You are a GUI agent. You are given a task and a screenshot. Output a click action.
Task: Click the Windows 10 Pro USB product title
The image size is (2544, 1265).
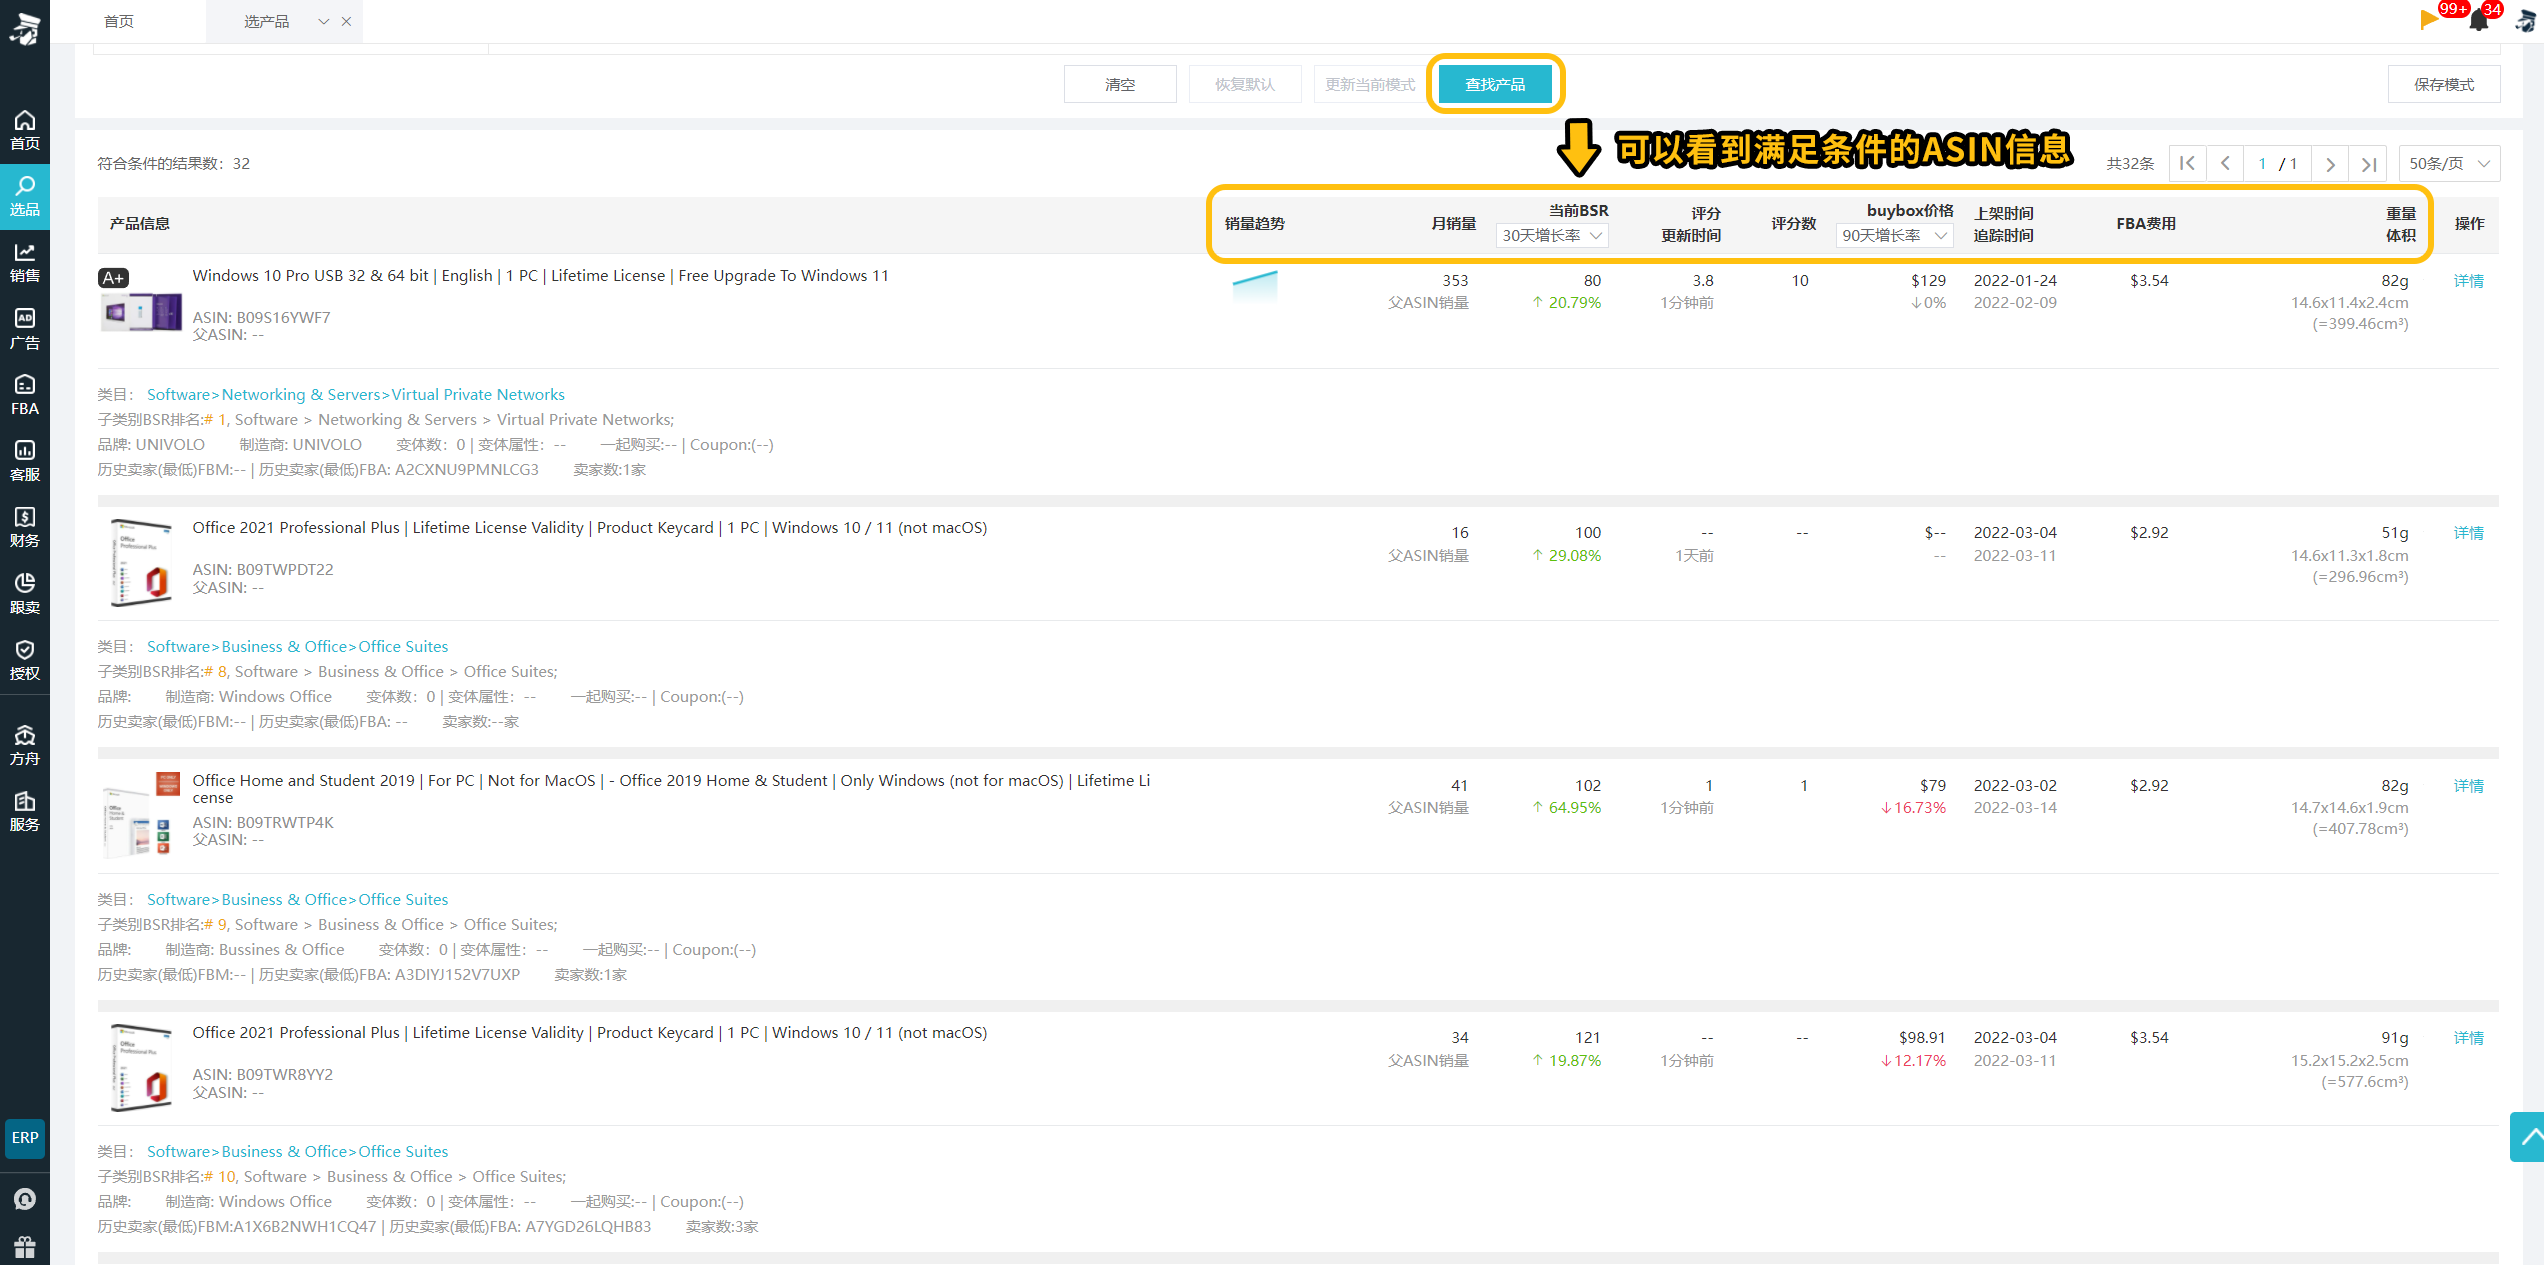(x=540, y=276)
